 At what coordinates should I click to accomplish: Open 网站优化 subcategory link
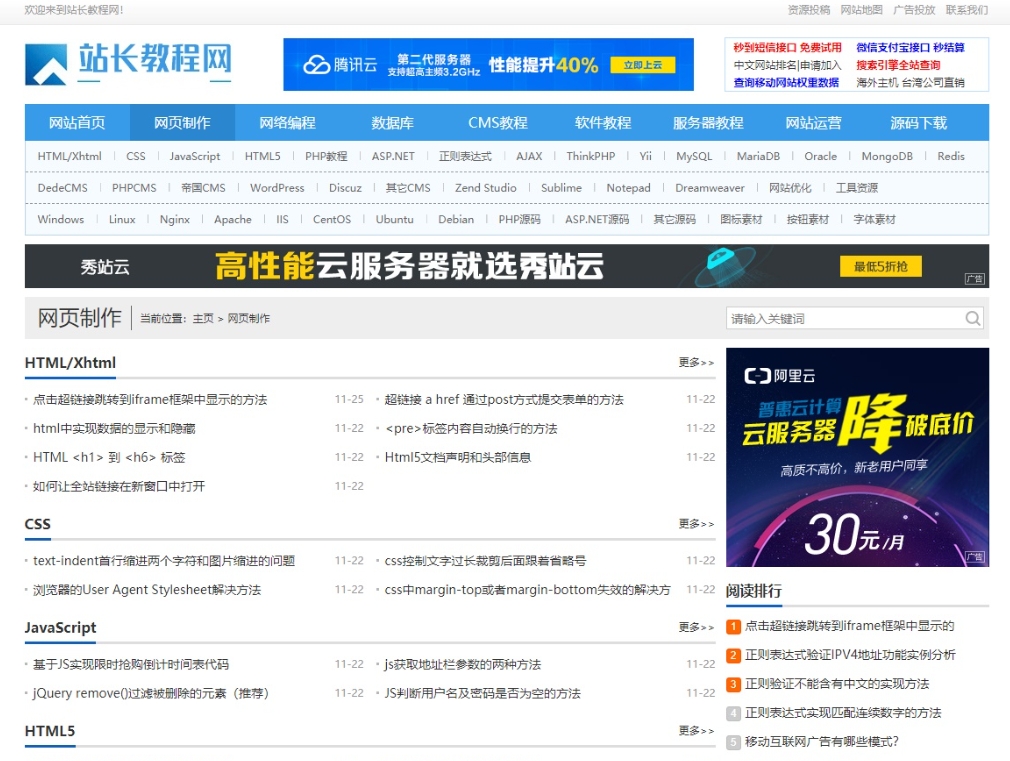point(790,188)
